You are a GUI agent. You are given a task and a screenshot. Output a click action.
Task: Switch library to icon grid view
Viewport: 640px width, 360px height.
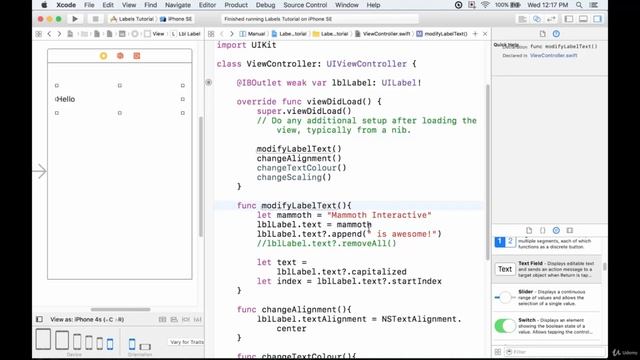coord(498,351)
